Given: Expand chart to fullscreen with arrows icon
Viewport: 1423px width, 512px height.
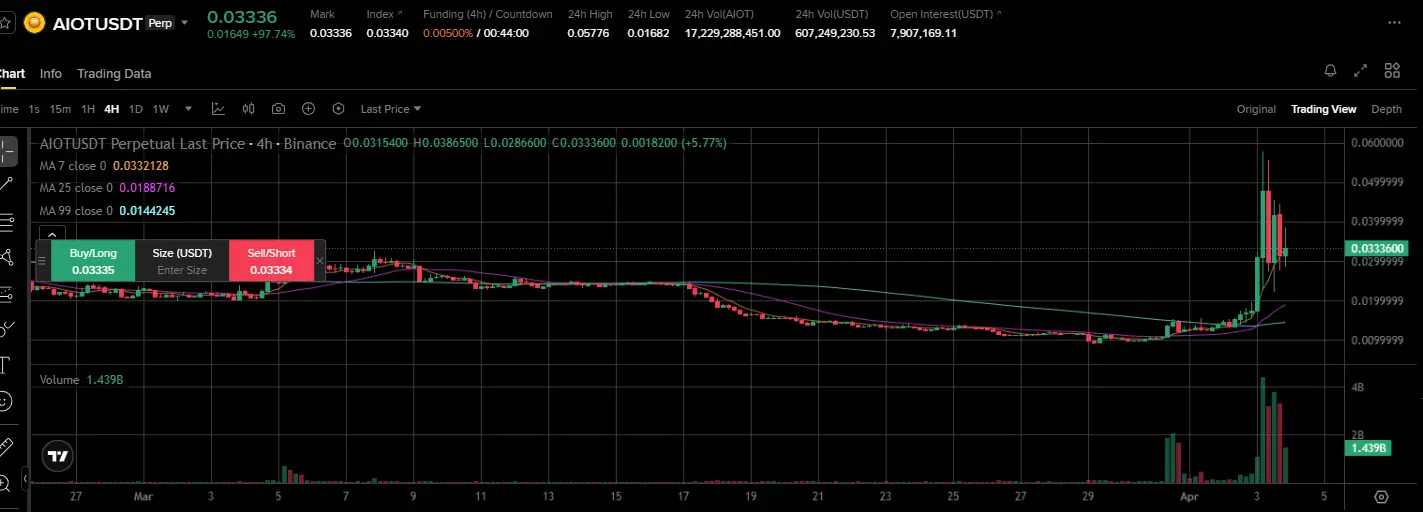Looking at the screenshot, I should (x=1360, y=71).
